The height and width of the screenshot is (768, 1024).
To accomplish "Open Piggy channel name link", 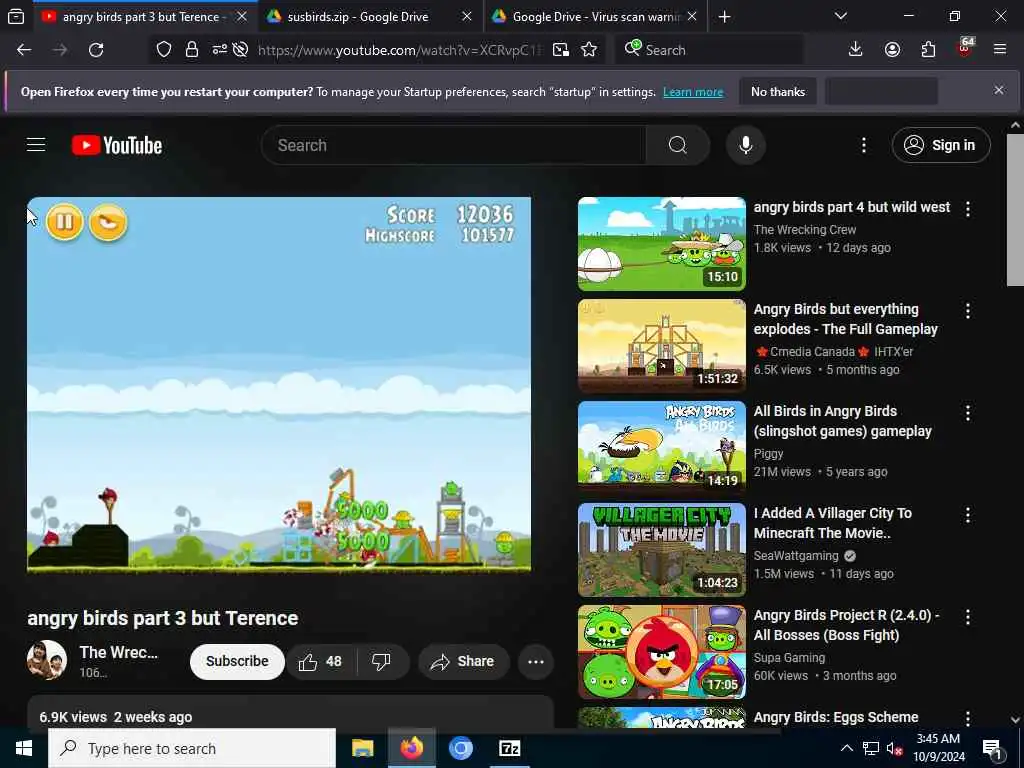I will 768,453.
